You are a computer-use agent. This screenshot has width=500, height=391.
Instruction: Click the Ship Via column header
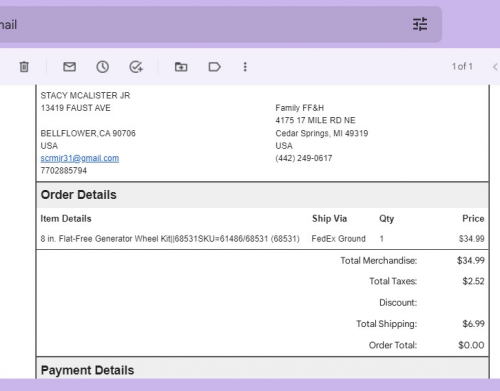coord(329,219)
